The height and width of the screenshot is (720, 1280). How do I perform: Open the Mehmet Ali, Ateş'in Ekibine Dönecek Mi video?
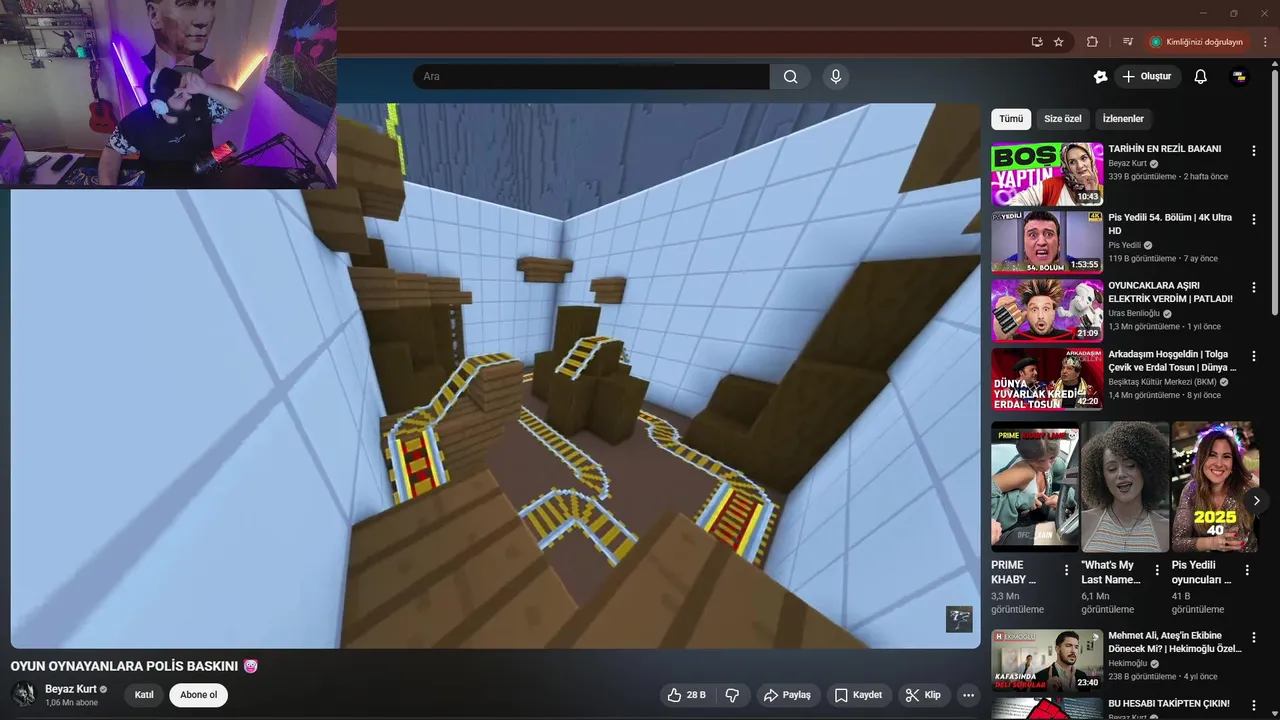pyautogui.click(x=1047, y=660)
